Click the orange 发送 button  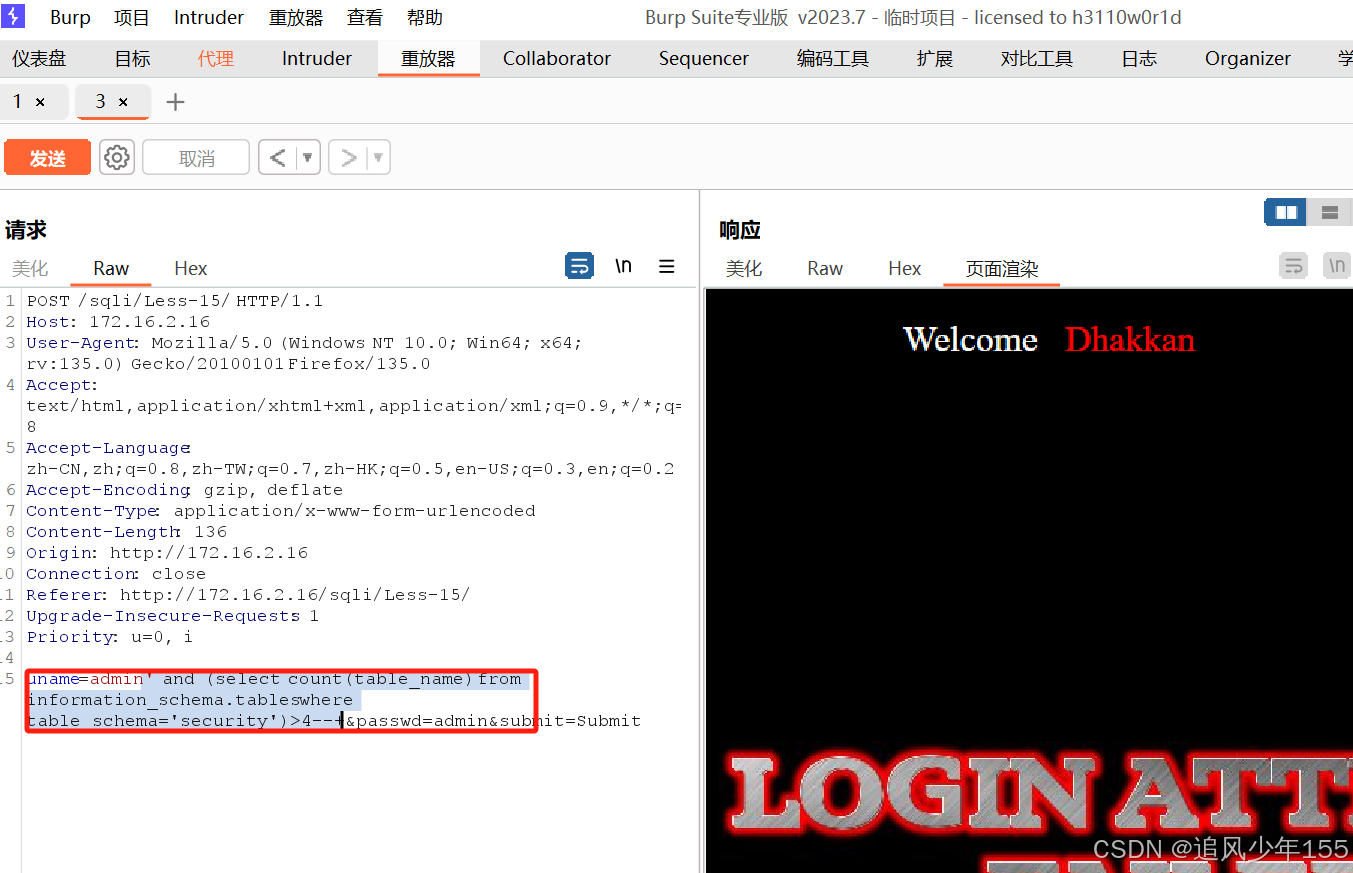[x=47, y=158]
